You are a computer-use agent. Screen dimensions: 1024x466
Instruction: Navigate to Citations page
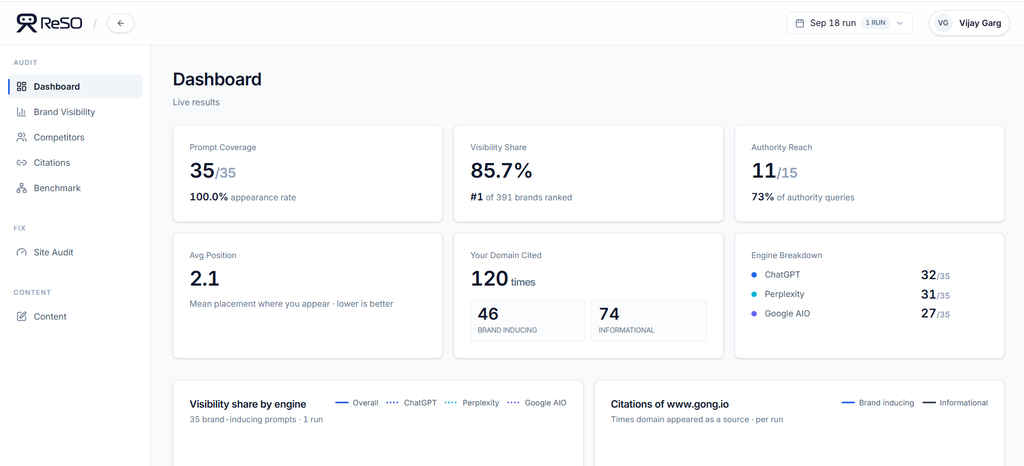(75, 163)
